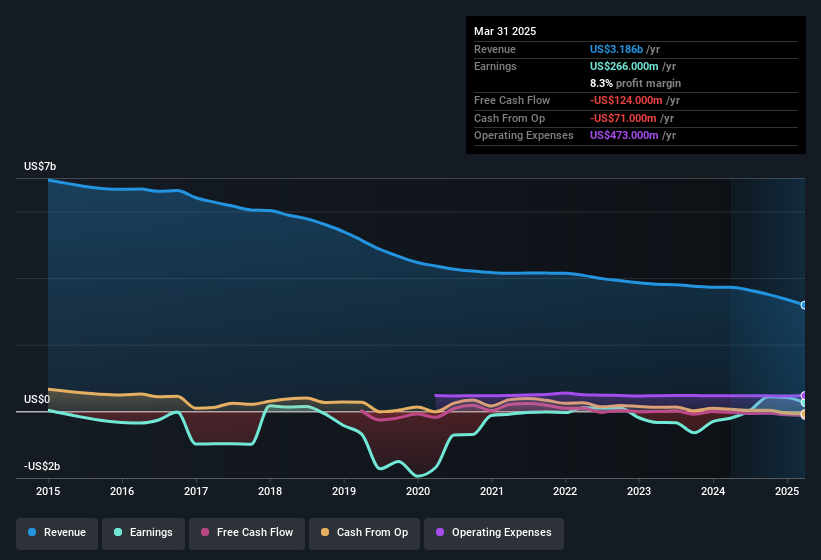Click the teal Earnings endpoint marker

[804, 402]
